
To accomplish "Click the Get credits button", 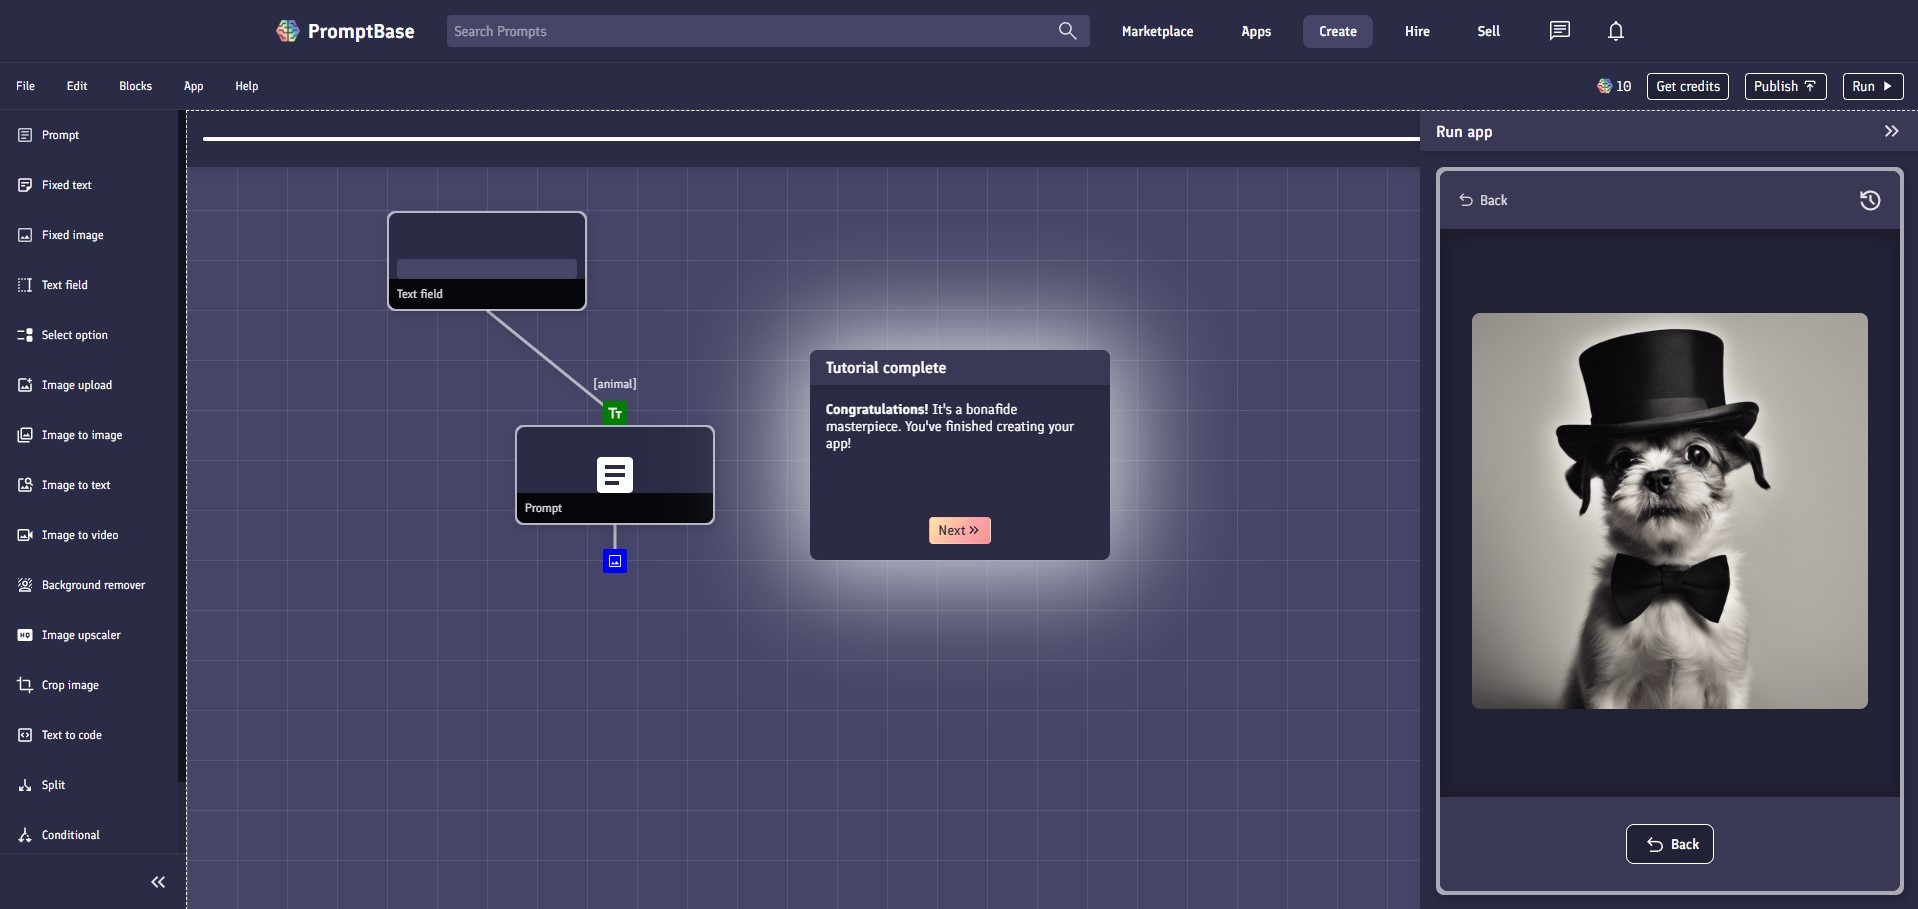I will tap(1688, 86).
